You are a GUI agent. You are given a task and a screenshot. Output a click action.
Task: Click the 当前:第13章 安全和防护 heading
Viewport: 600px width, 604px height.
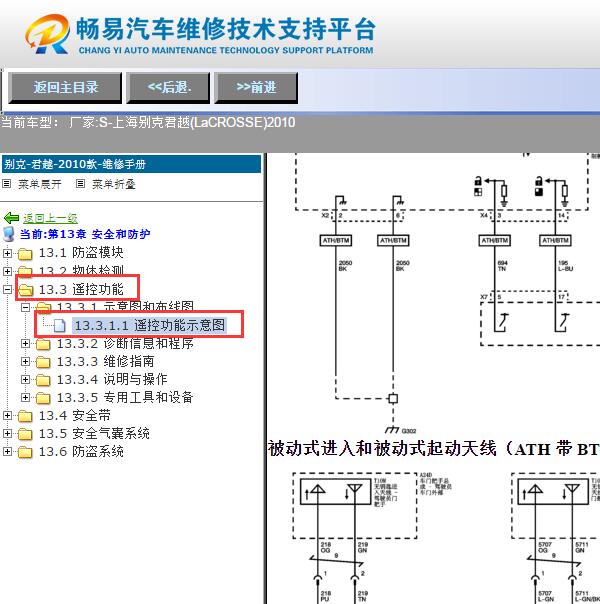pos(85,234)
